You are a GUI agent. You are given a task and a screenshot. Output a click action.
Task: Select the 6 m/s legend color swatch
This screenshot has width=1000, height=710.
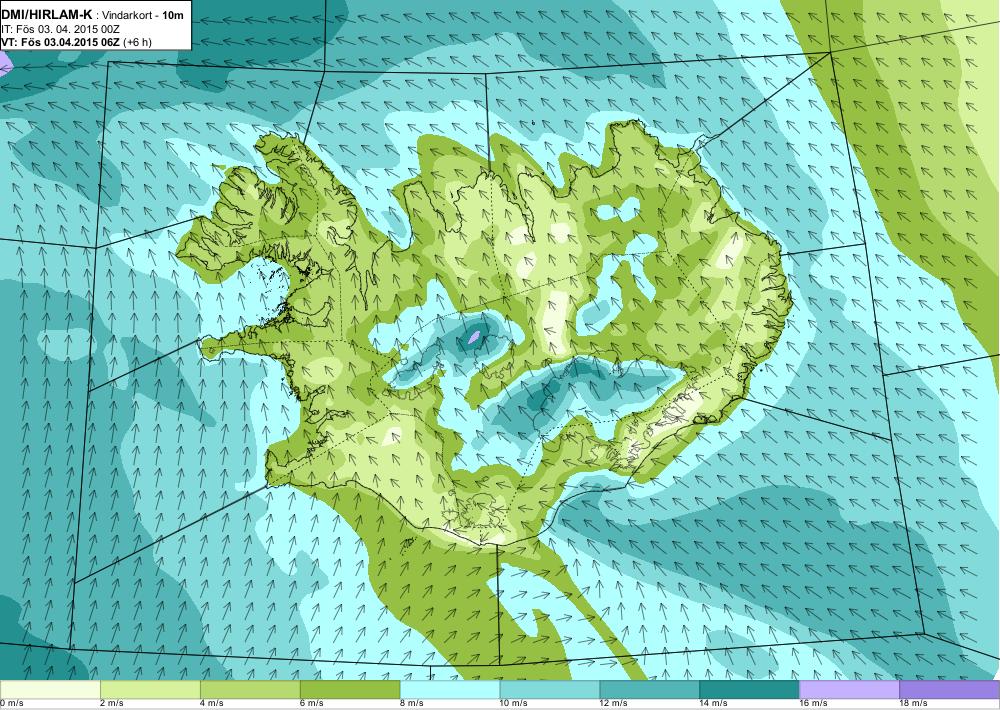coord(350,690)
